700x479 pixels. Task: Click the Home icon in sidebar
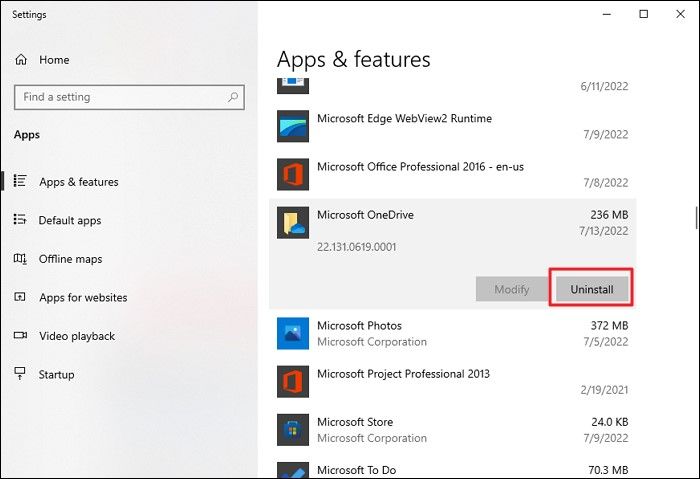point(21,60)
